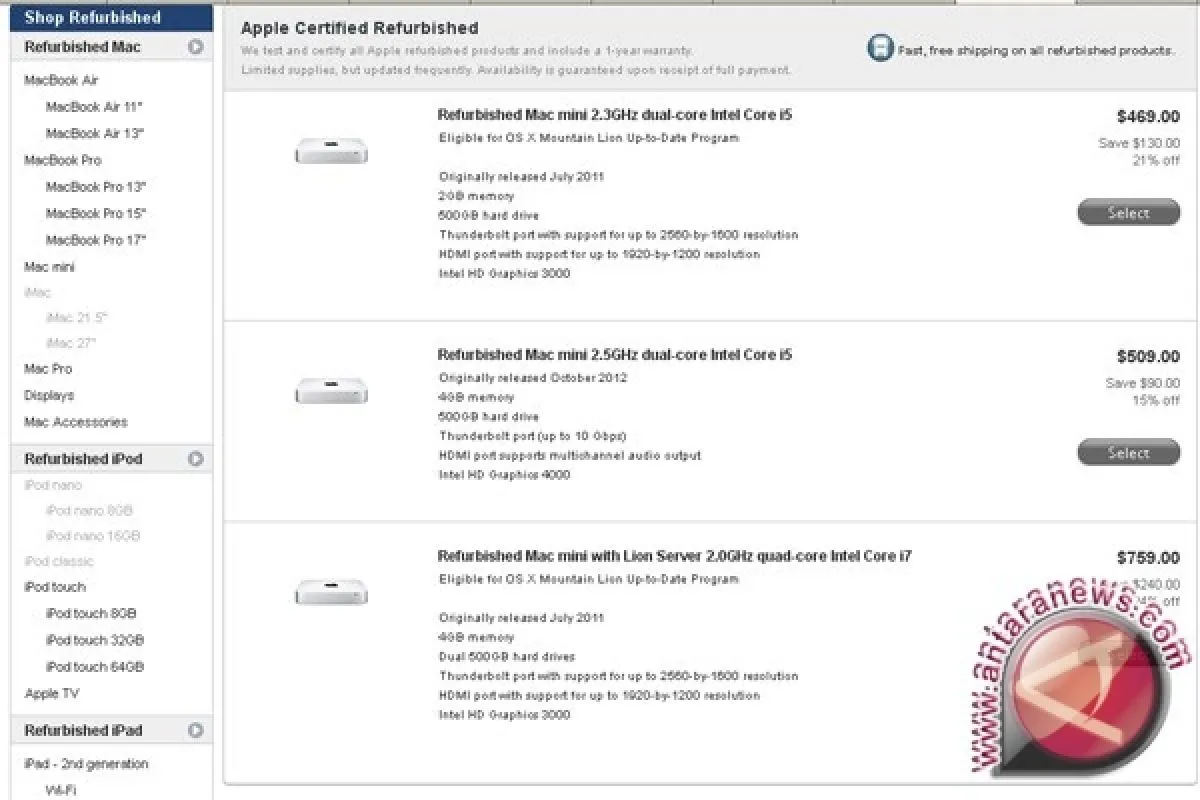
Task: Open Apple TV in sidebar
Action: (51, 694)
